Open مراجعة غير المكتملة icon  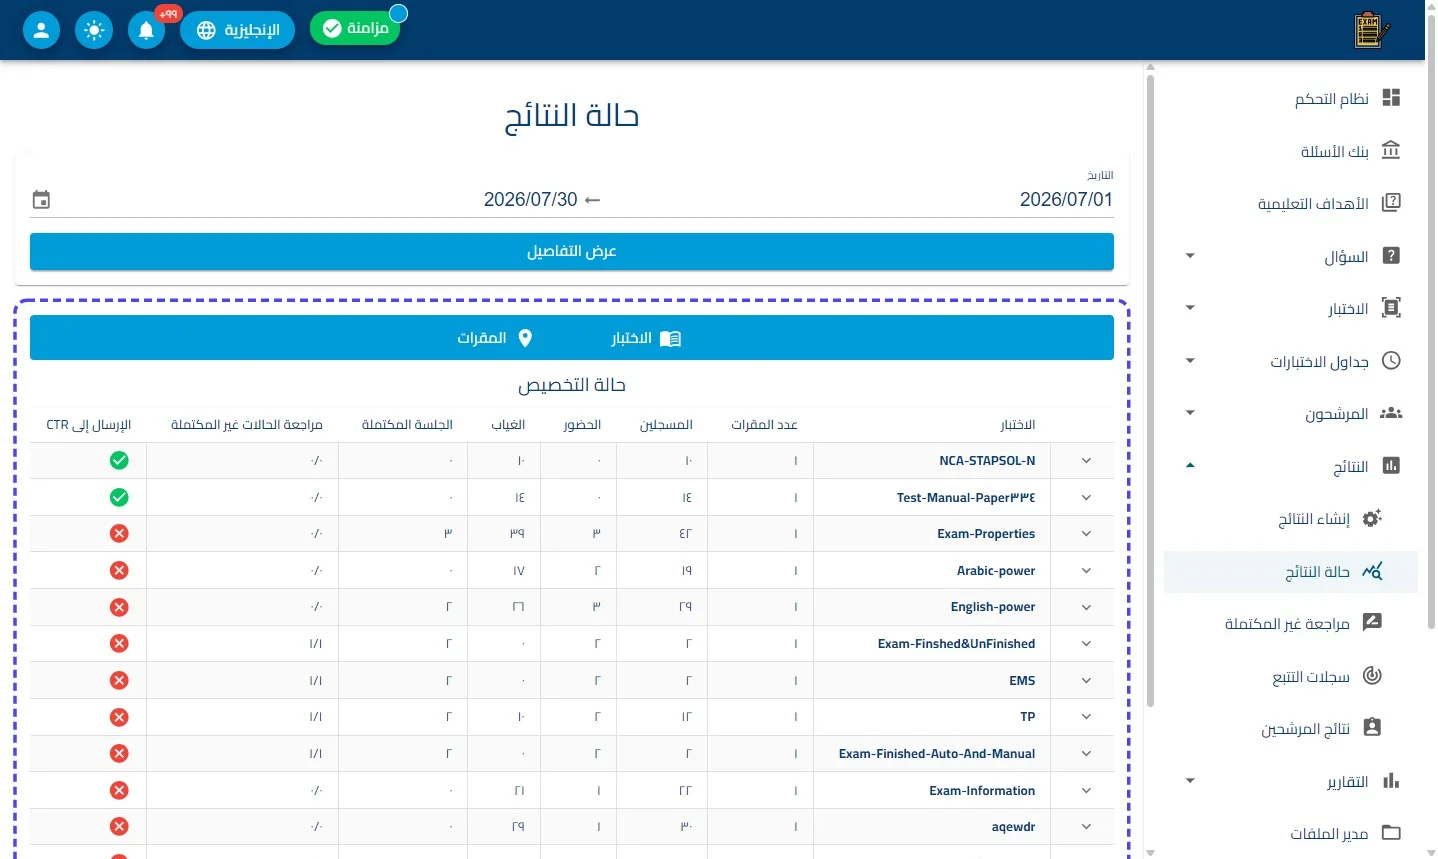click(x=1372, y=623)
